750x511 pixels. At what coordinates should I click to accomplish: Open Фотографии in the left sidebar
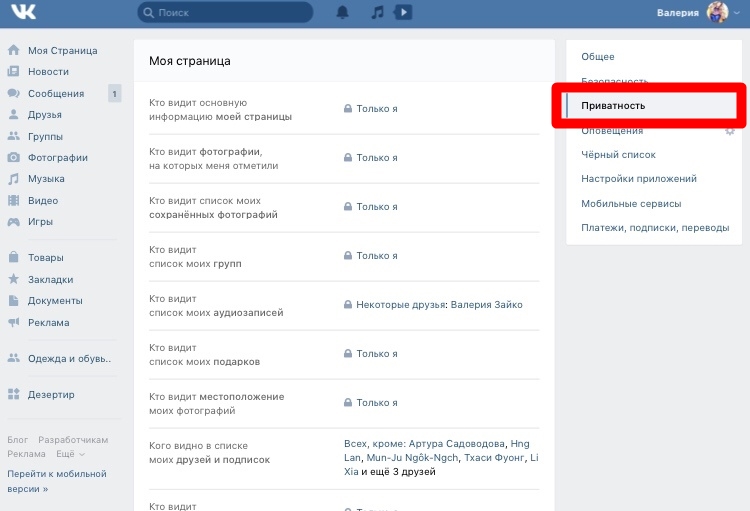click(x=58, y=158)
